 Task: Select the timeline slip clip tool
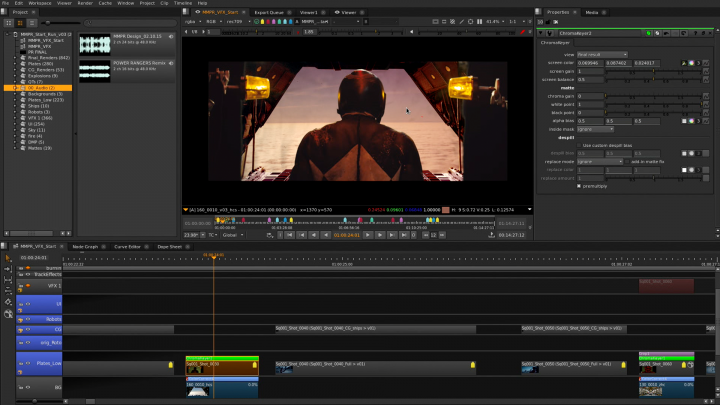tap(8, 279)
